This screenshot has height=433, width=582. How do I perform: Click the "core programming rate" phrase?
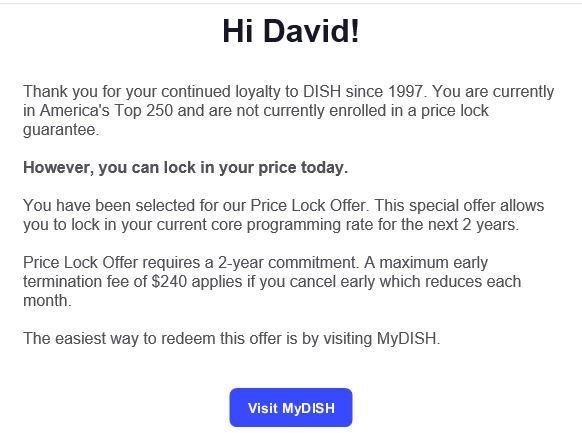coord(292,225)
